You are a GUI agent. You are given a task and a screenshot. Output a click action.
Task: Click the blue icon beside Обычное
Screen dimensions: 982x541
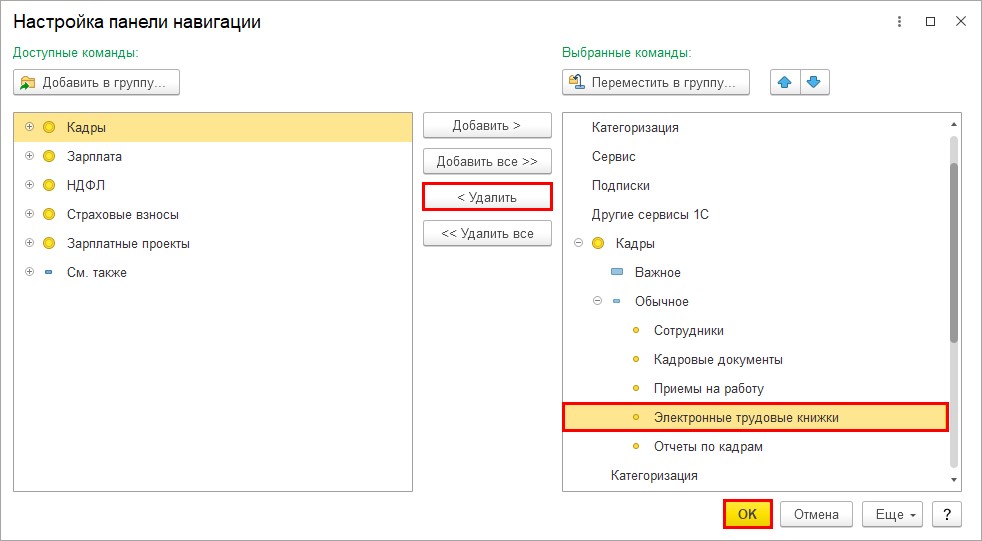[617, 301]
